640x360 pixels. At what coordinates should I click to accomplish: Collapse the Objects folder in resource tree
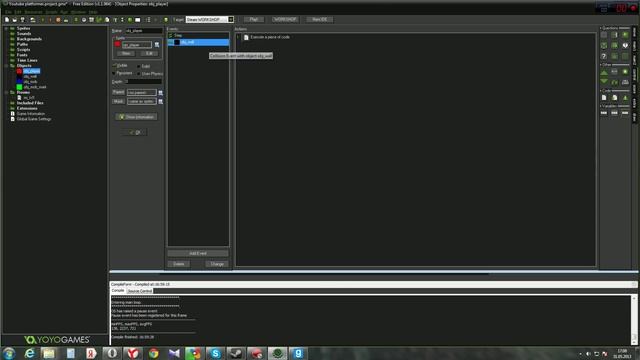click(6, 66)
